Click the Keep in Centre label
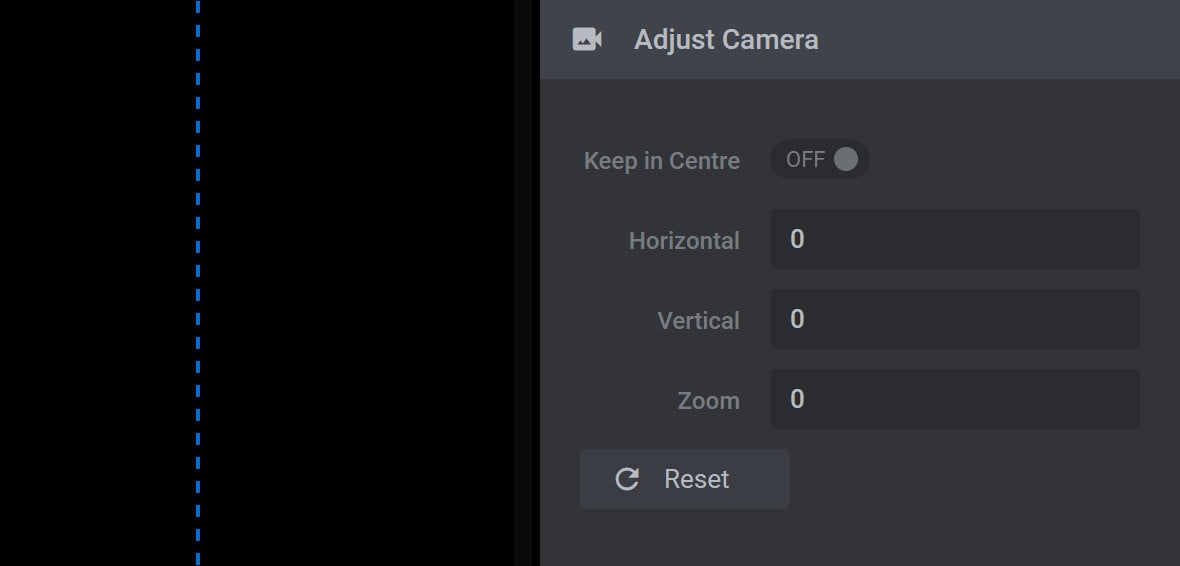This screenshot has width=1180, height=566. click(x=661, y=161)
